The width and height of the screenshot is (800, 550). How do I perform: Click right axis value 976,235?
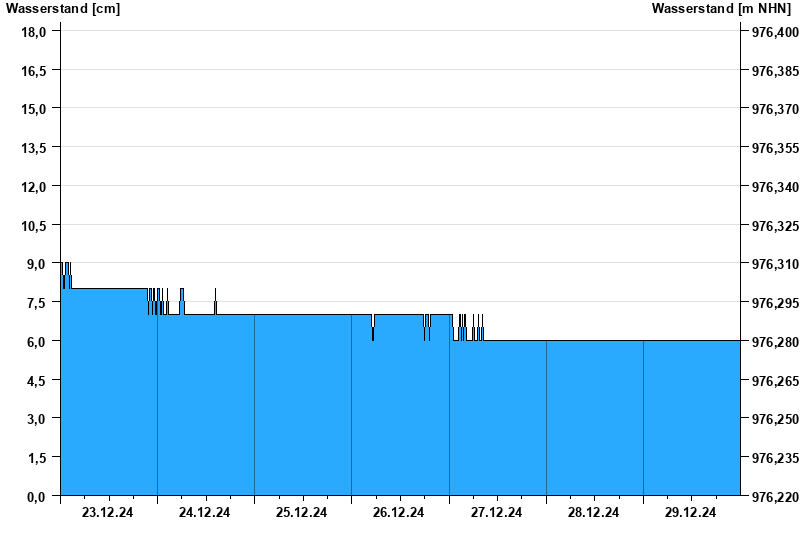[776, 458]
